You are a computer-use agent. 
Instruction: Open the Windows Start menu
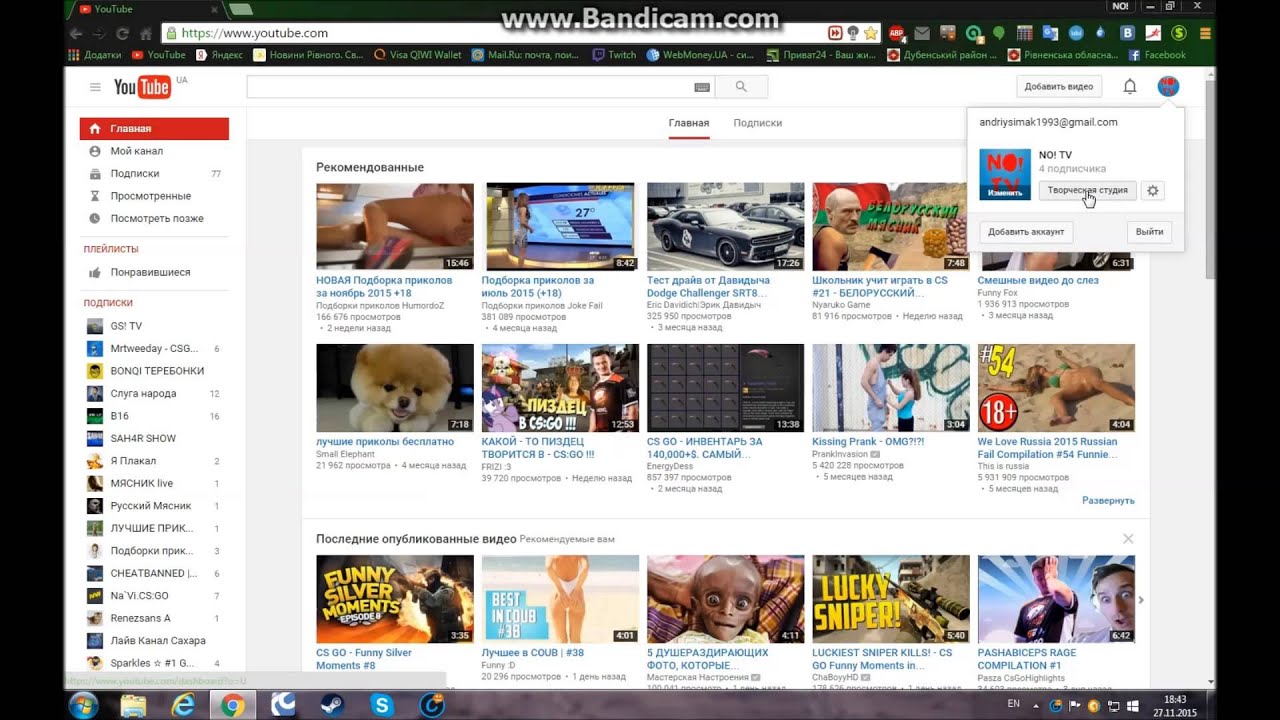tap(83, 704)
